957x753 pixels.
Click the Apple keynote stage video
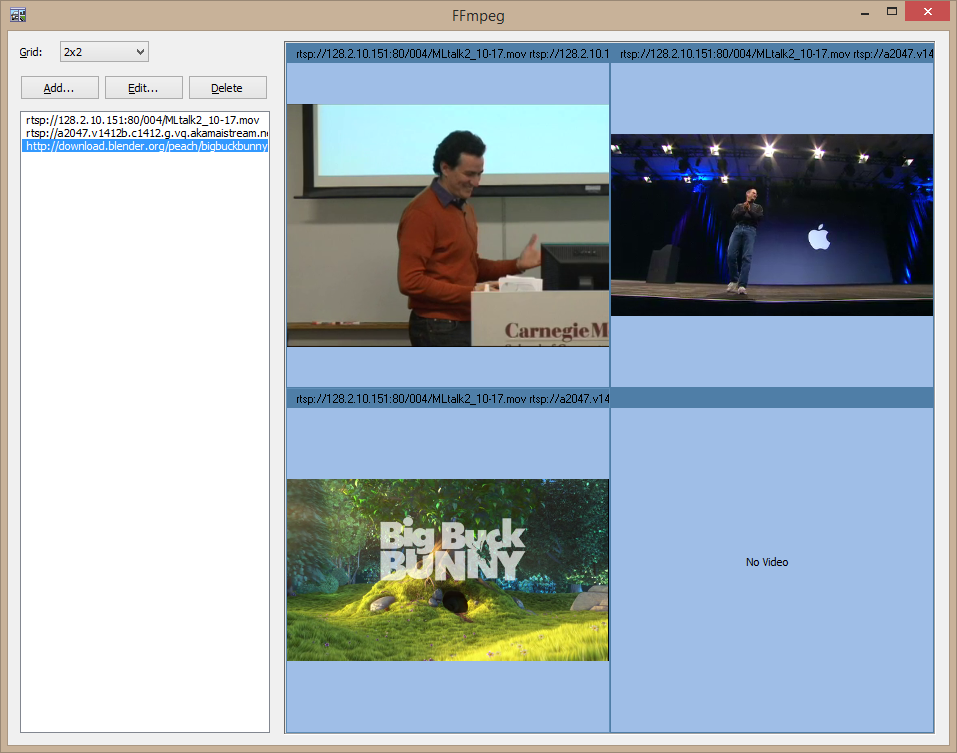click(771, 225)
